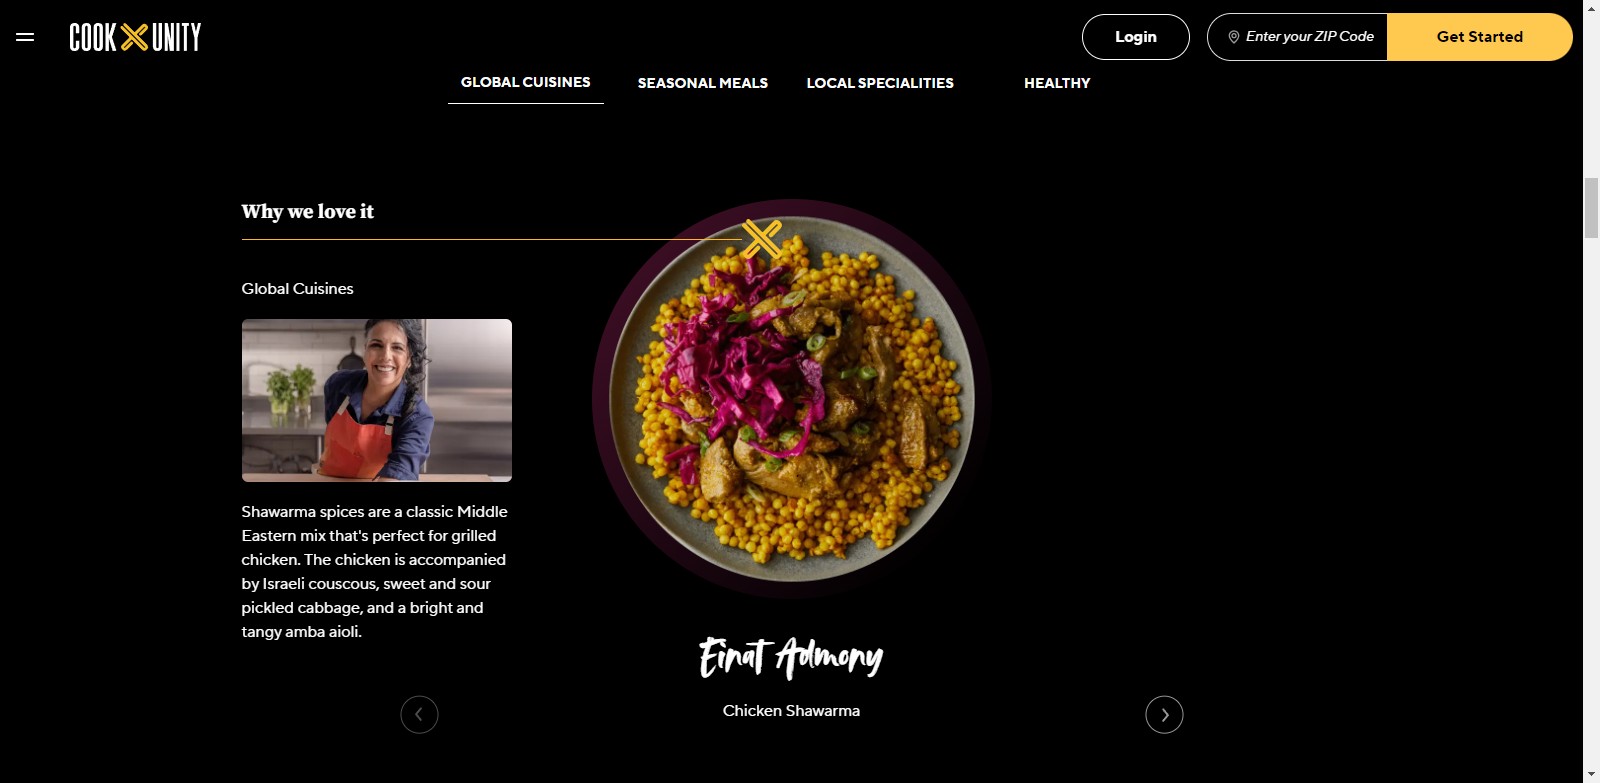Click the yellow crossed-utensils icon above the plate
This screenshot has height=783, width=1600.
(762, 239)
